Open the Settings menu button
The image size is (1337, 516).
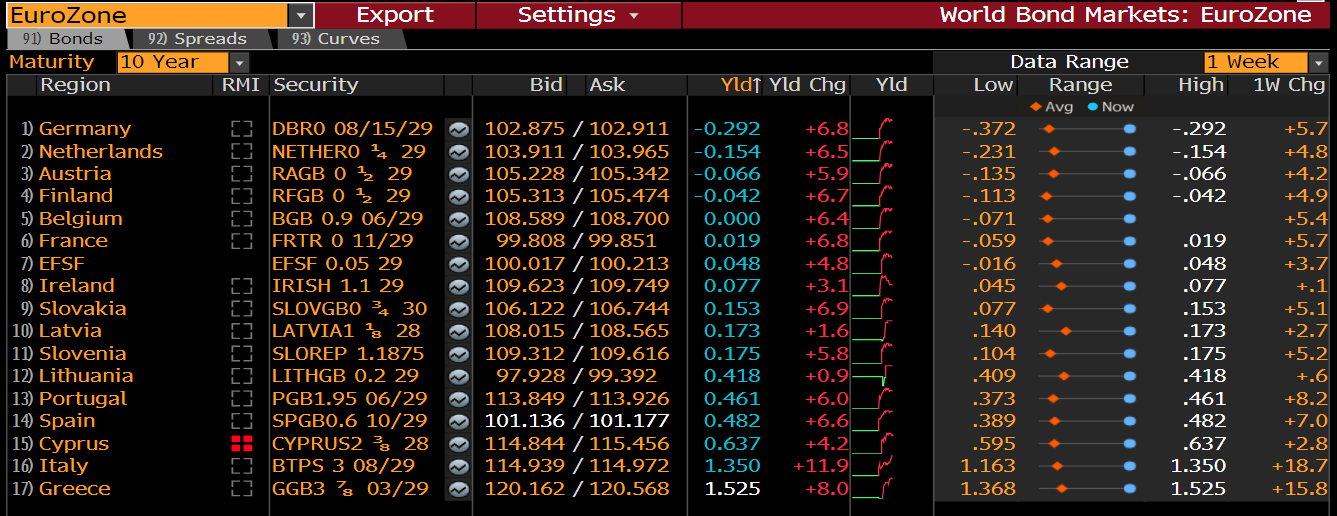point(577,15)
